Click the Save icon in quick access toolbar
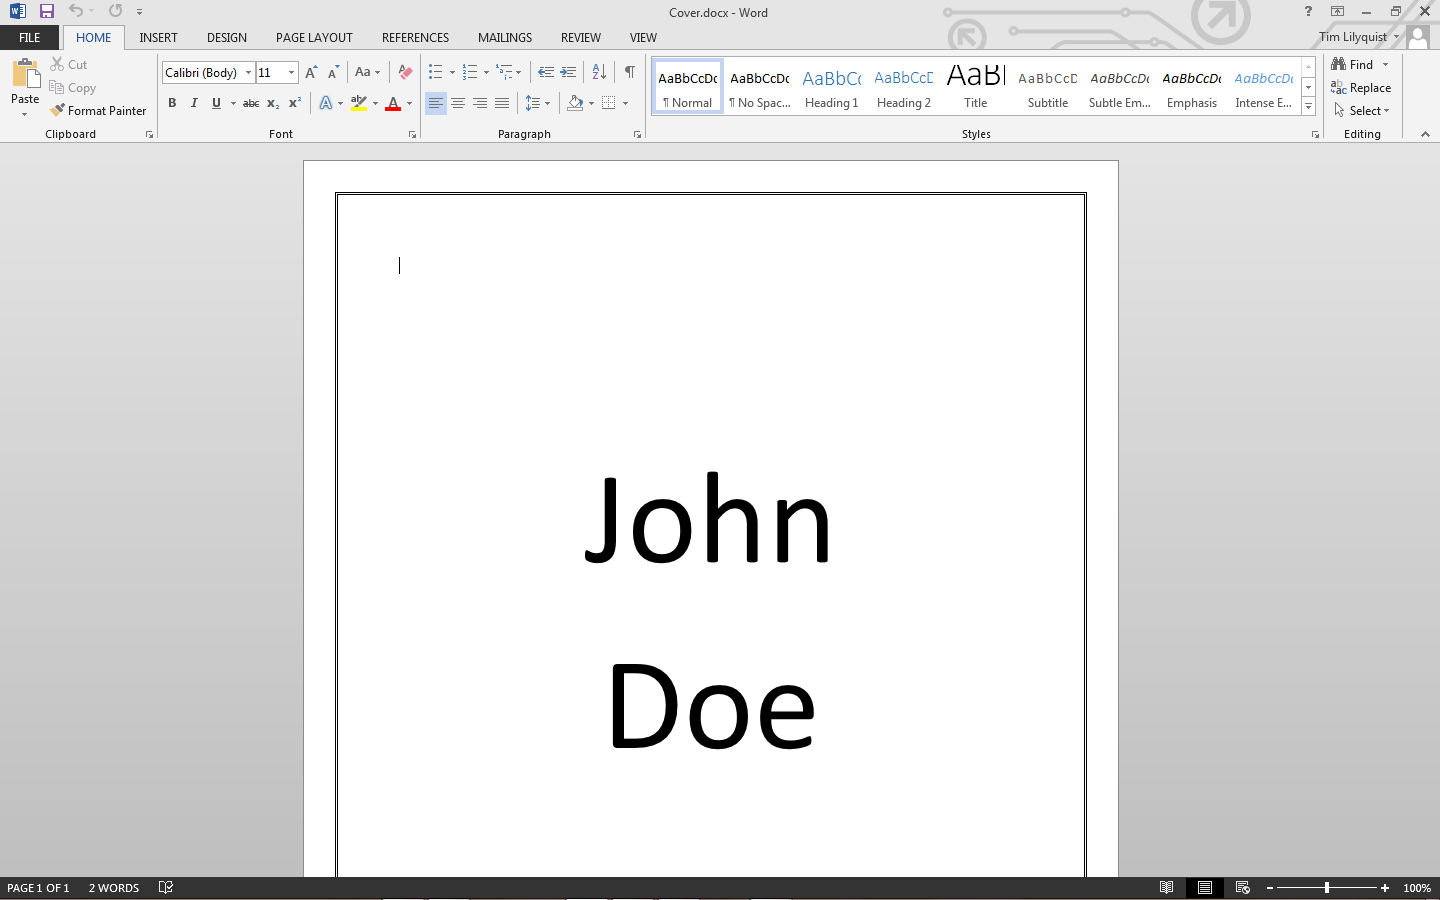 point(46,11)
